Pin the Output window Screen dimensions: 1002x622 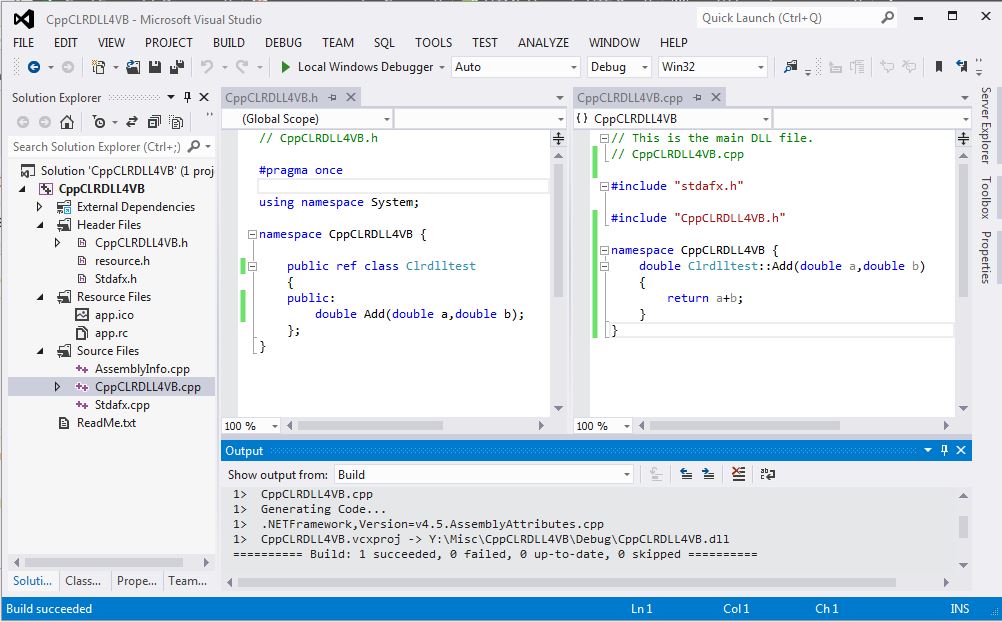tap(943, 450)
